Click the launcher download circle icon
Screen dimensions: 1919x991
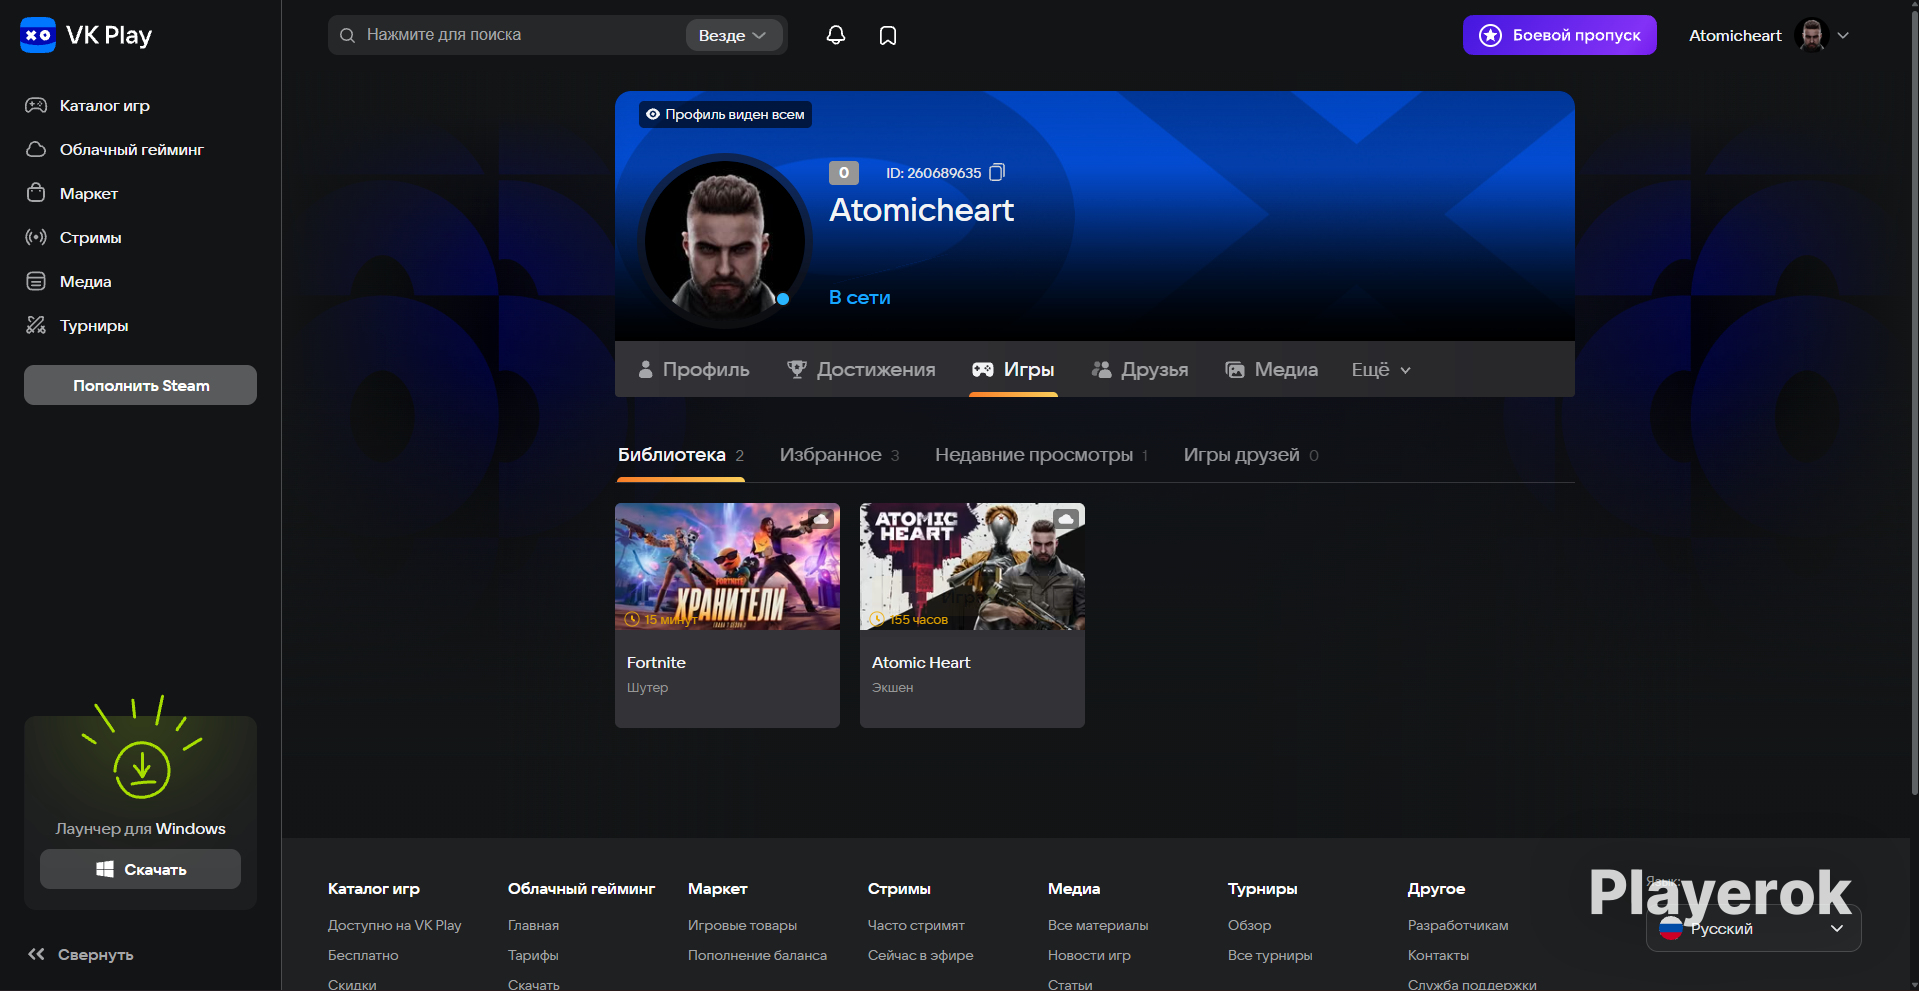tap(142, 769)
